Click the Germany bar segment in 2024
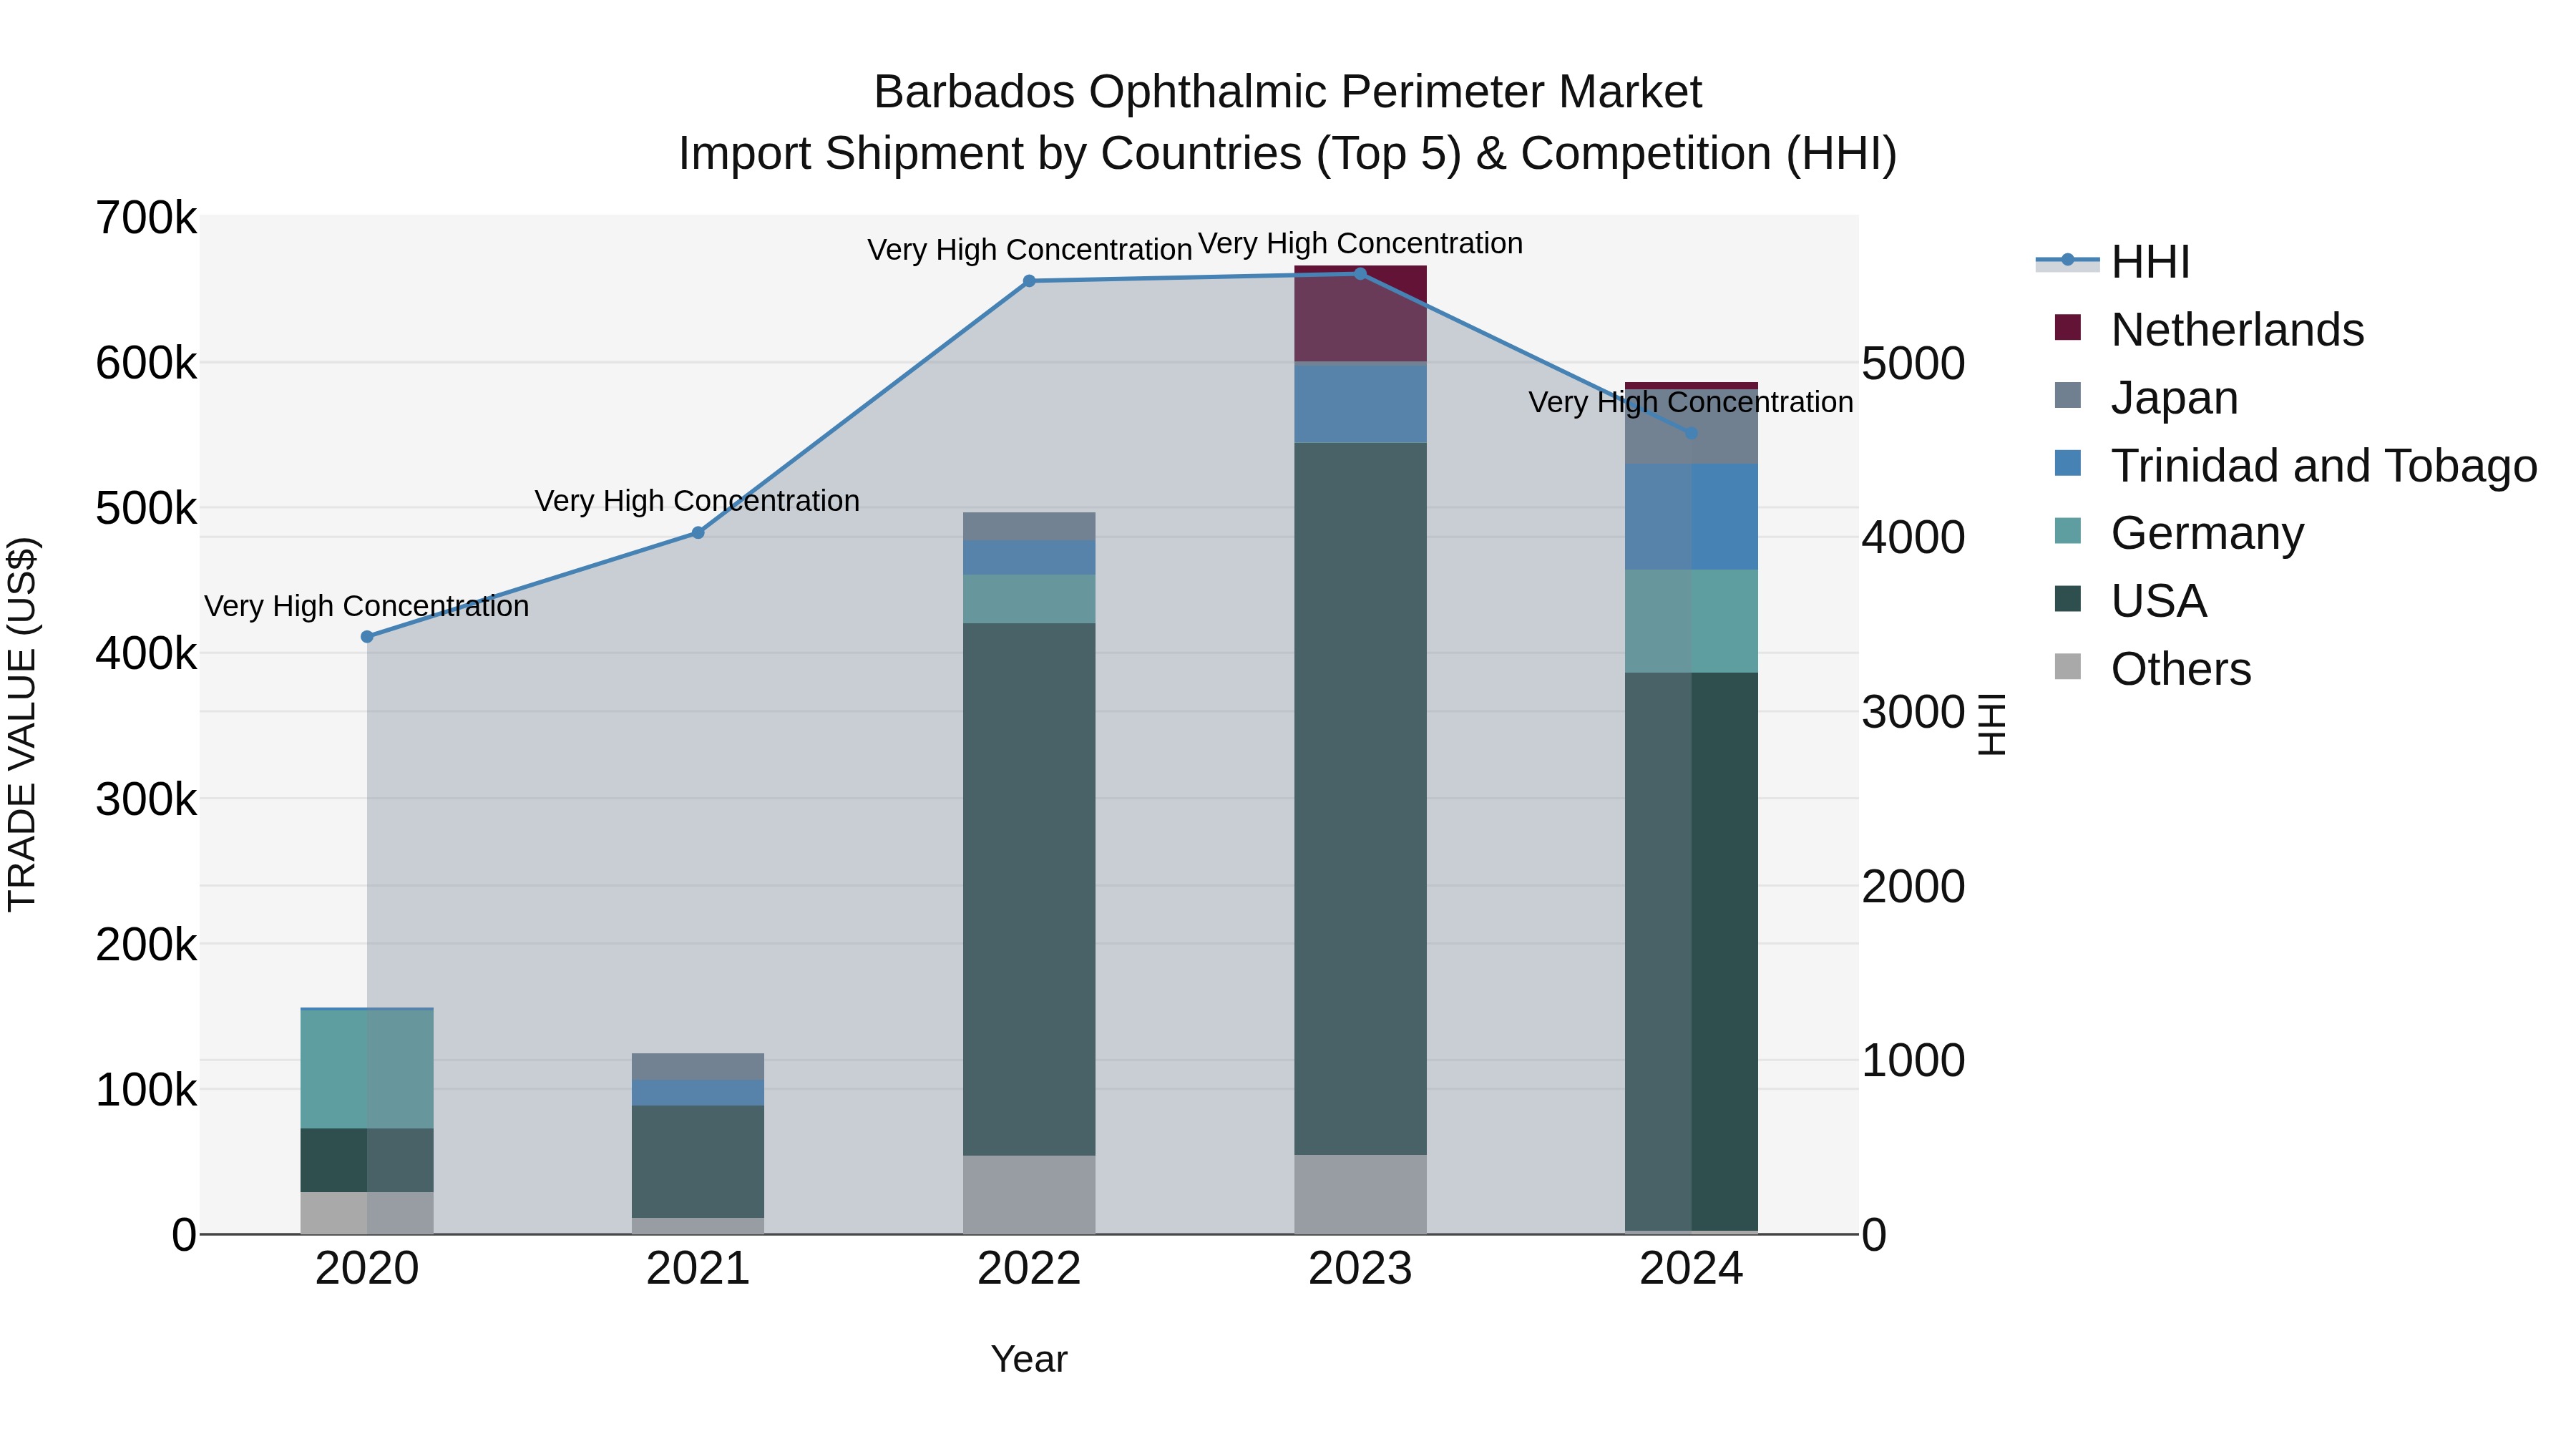The height and width of the screenshot is (1449, 2576). [1691, 621]
